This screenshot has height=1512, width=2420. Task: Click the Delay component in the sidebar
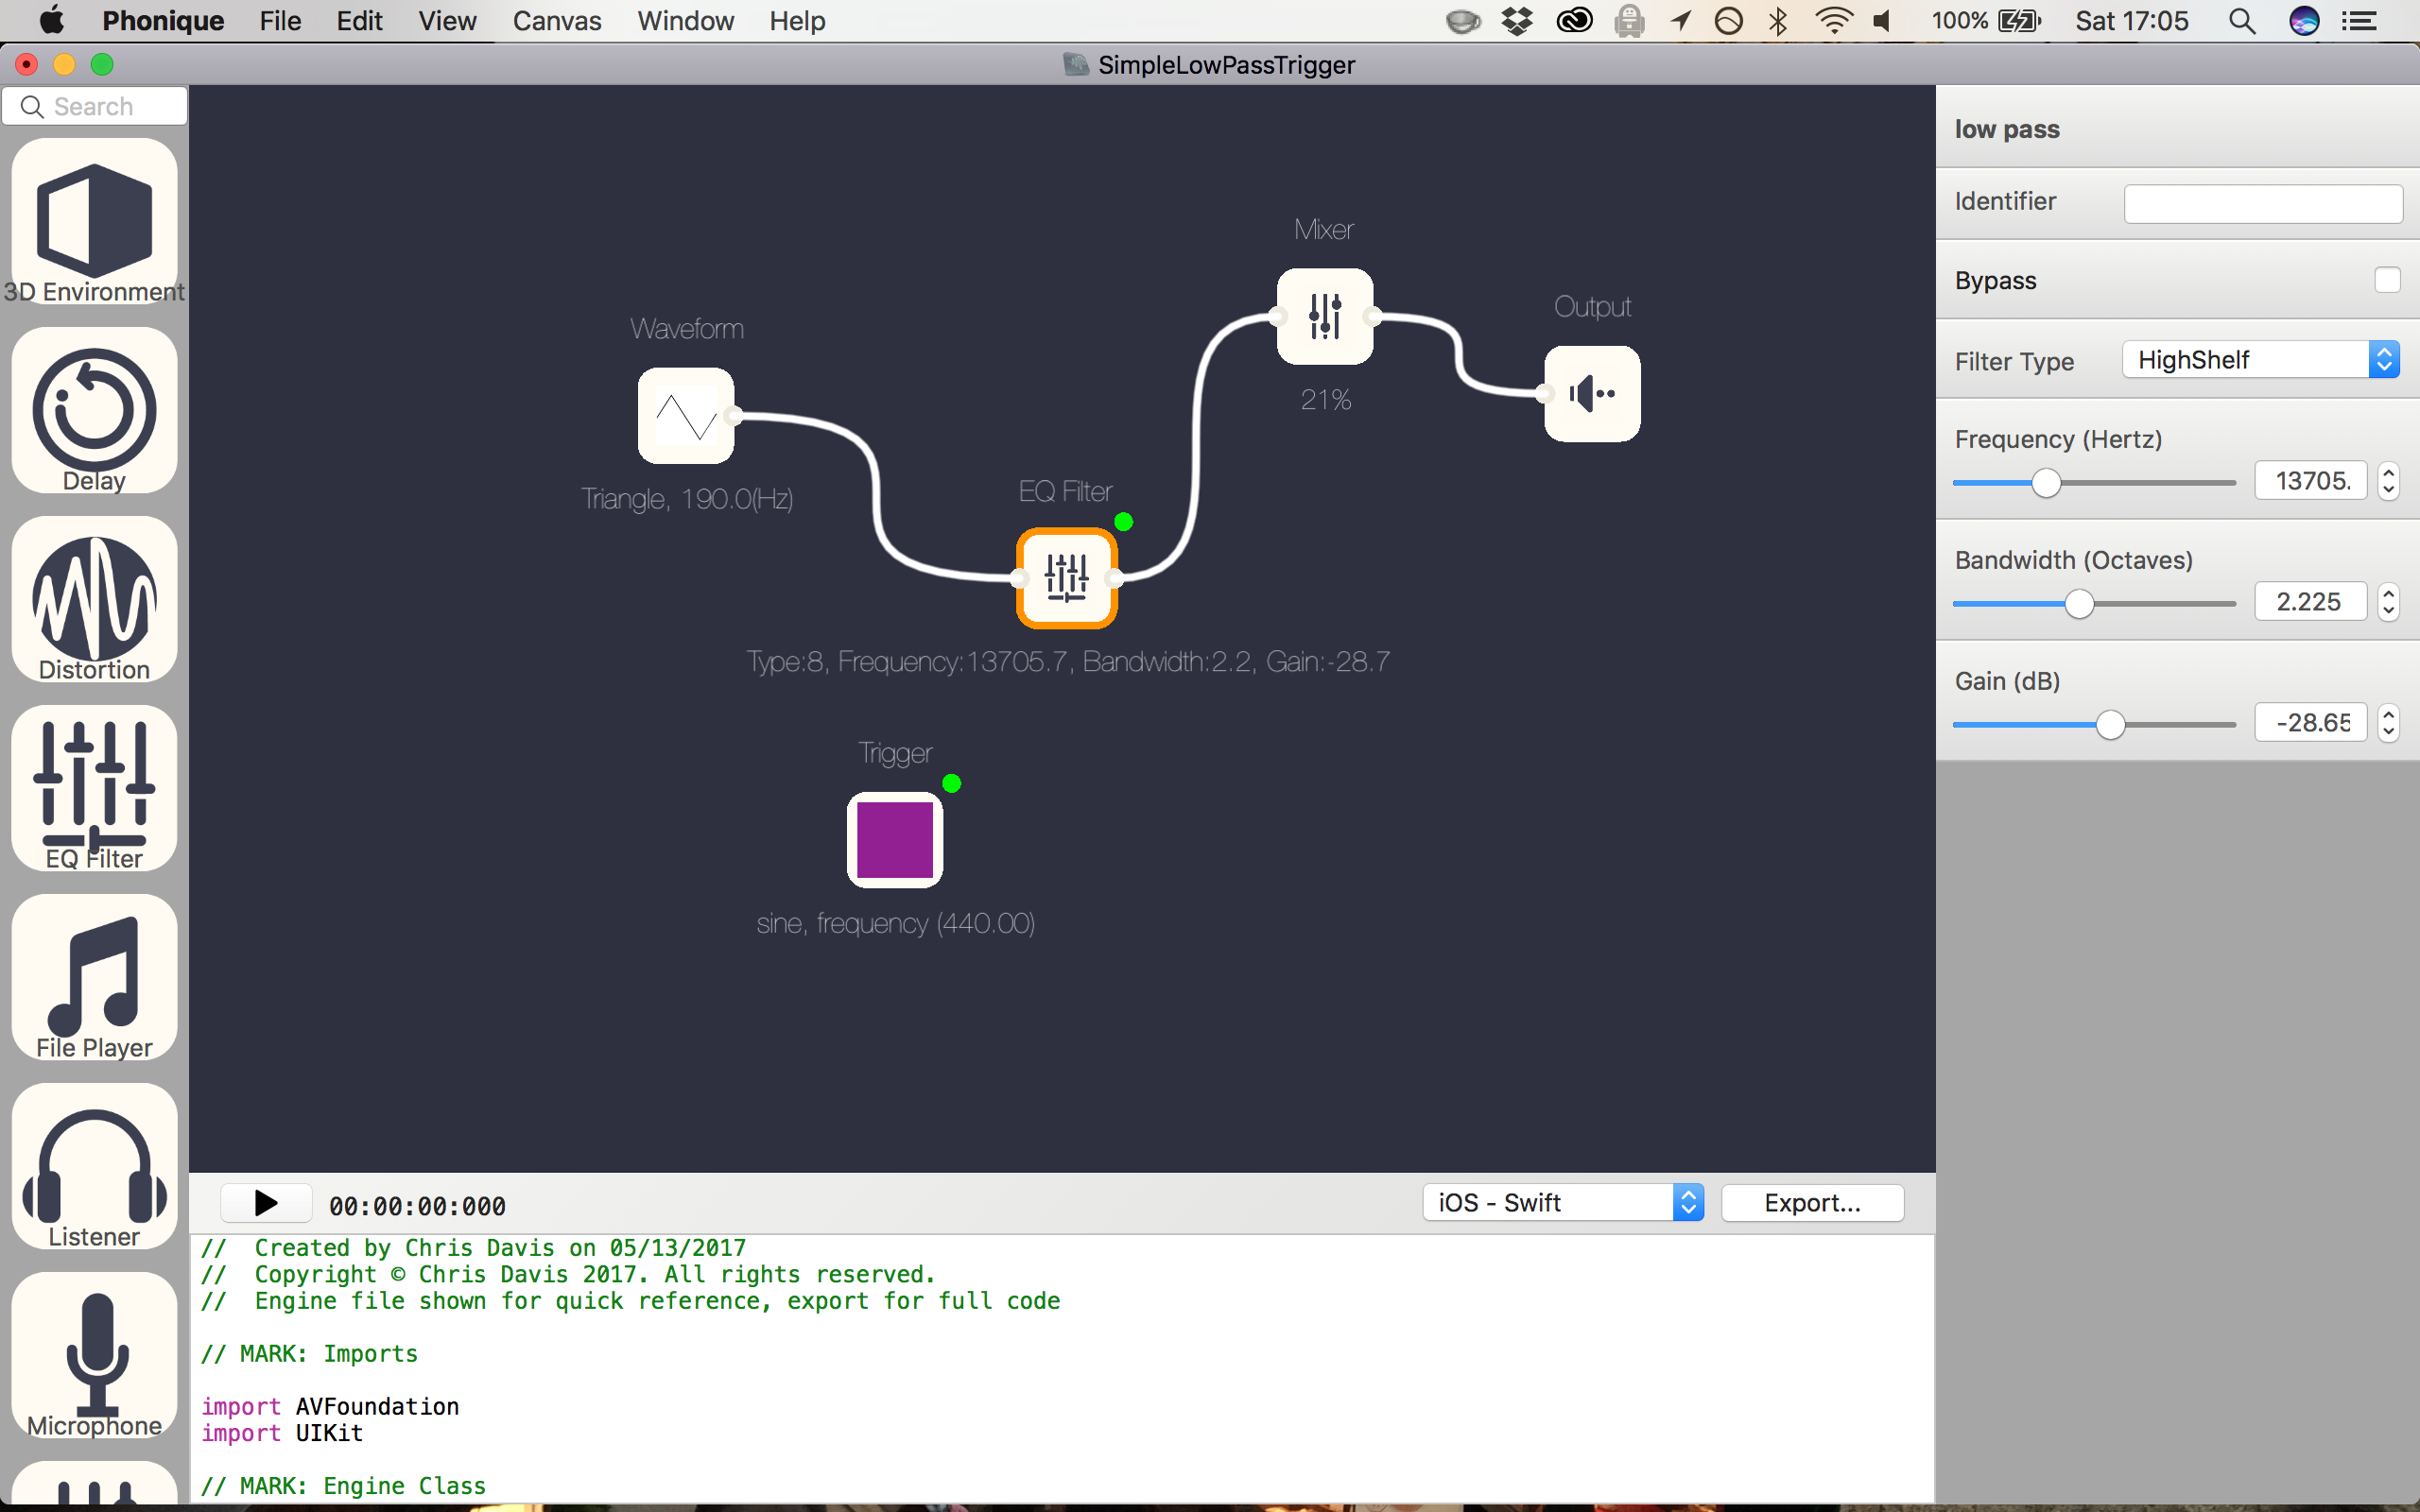click(x=94, y=410)
